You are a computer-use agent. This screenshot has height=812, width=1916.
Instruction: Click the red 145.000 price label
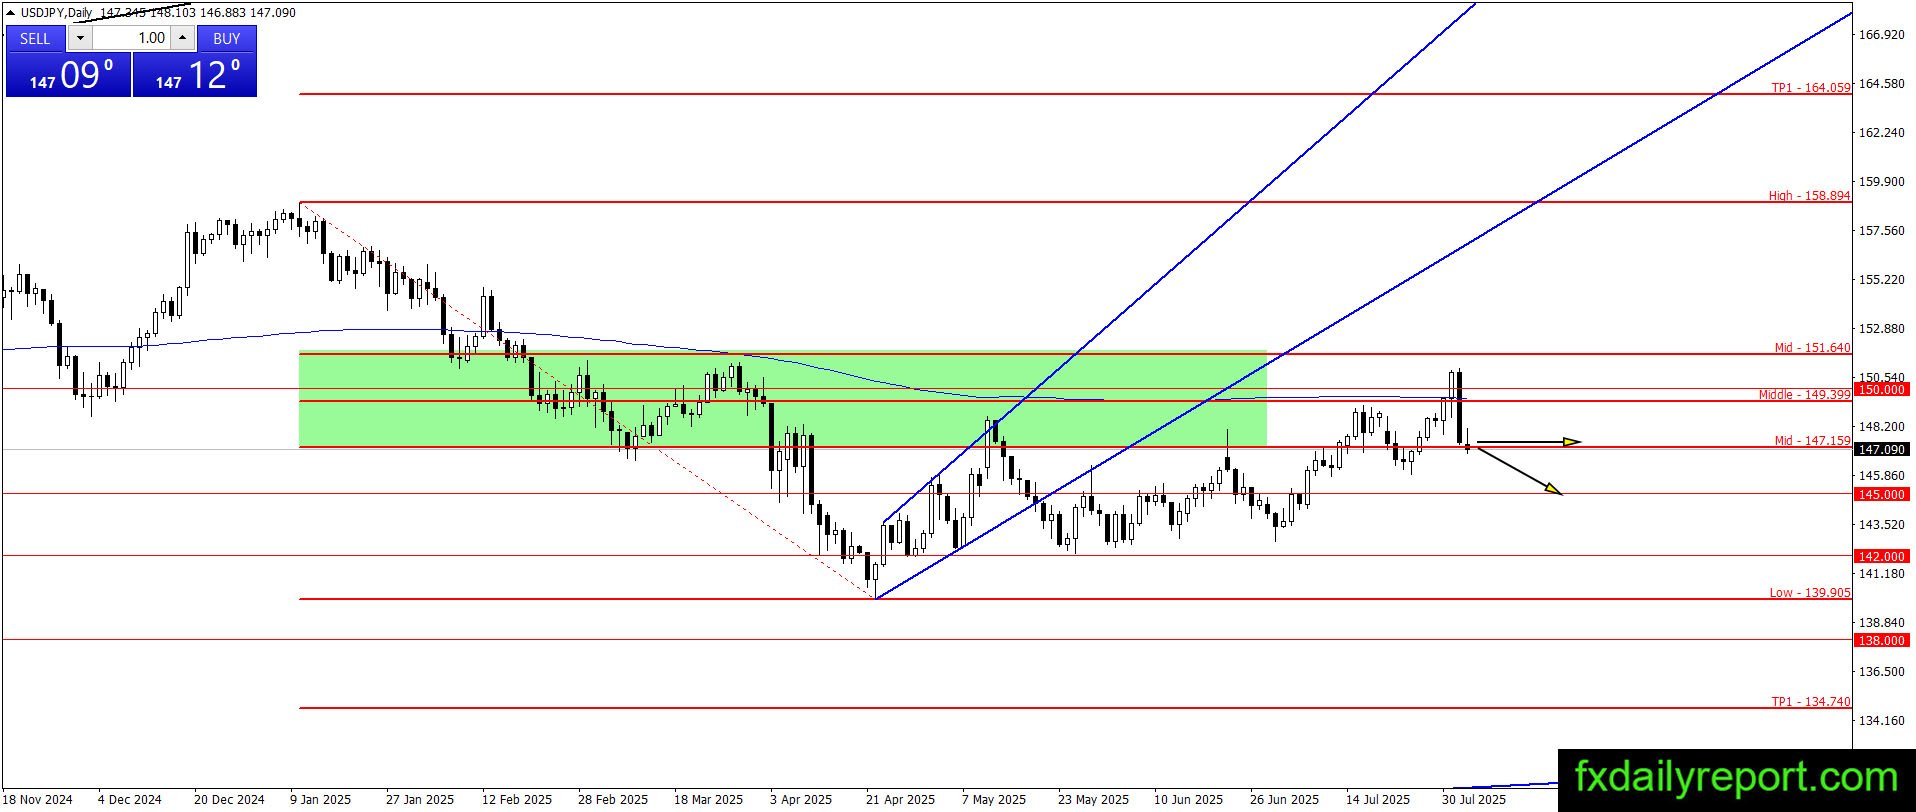click(x=1881, y=494)
